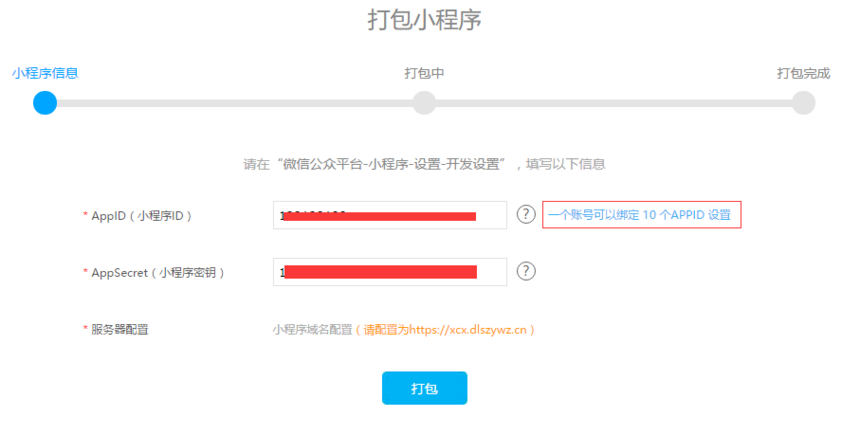This screenshot has height=435, width=860.
Task: Click the 打包小程序 page title
Action: tap(424, 20)
